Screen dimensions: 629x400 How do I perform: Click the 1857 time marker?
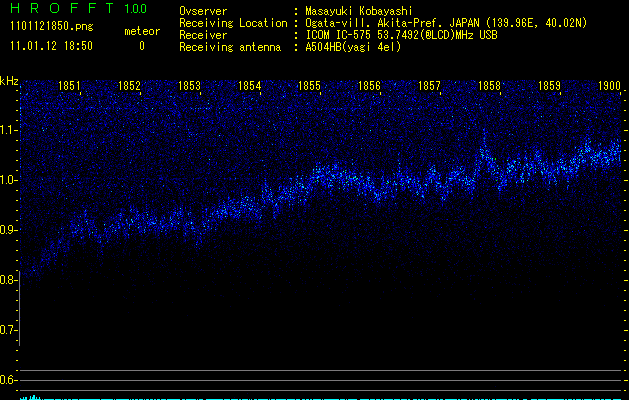tap(429, 86)
